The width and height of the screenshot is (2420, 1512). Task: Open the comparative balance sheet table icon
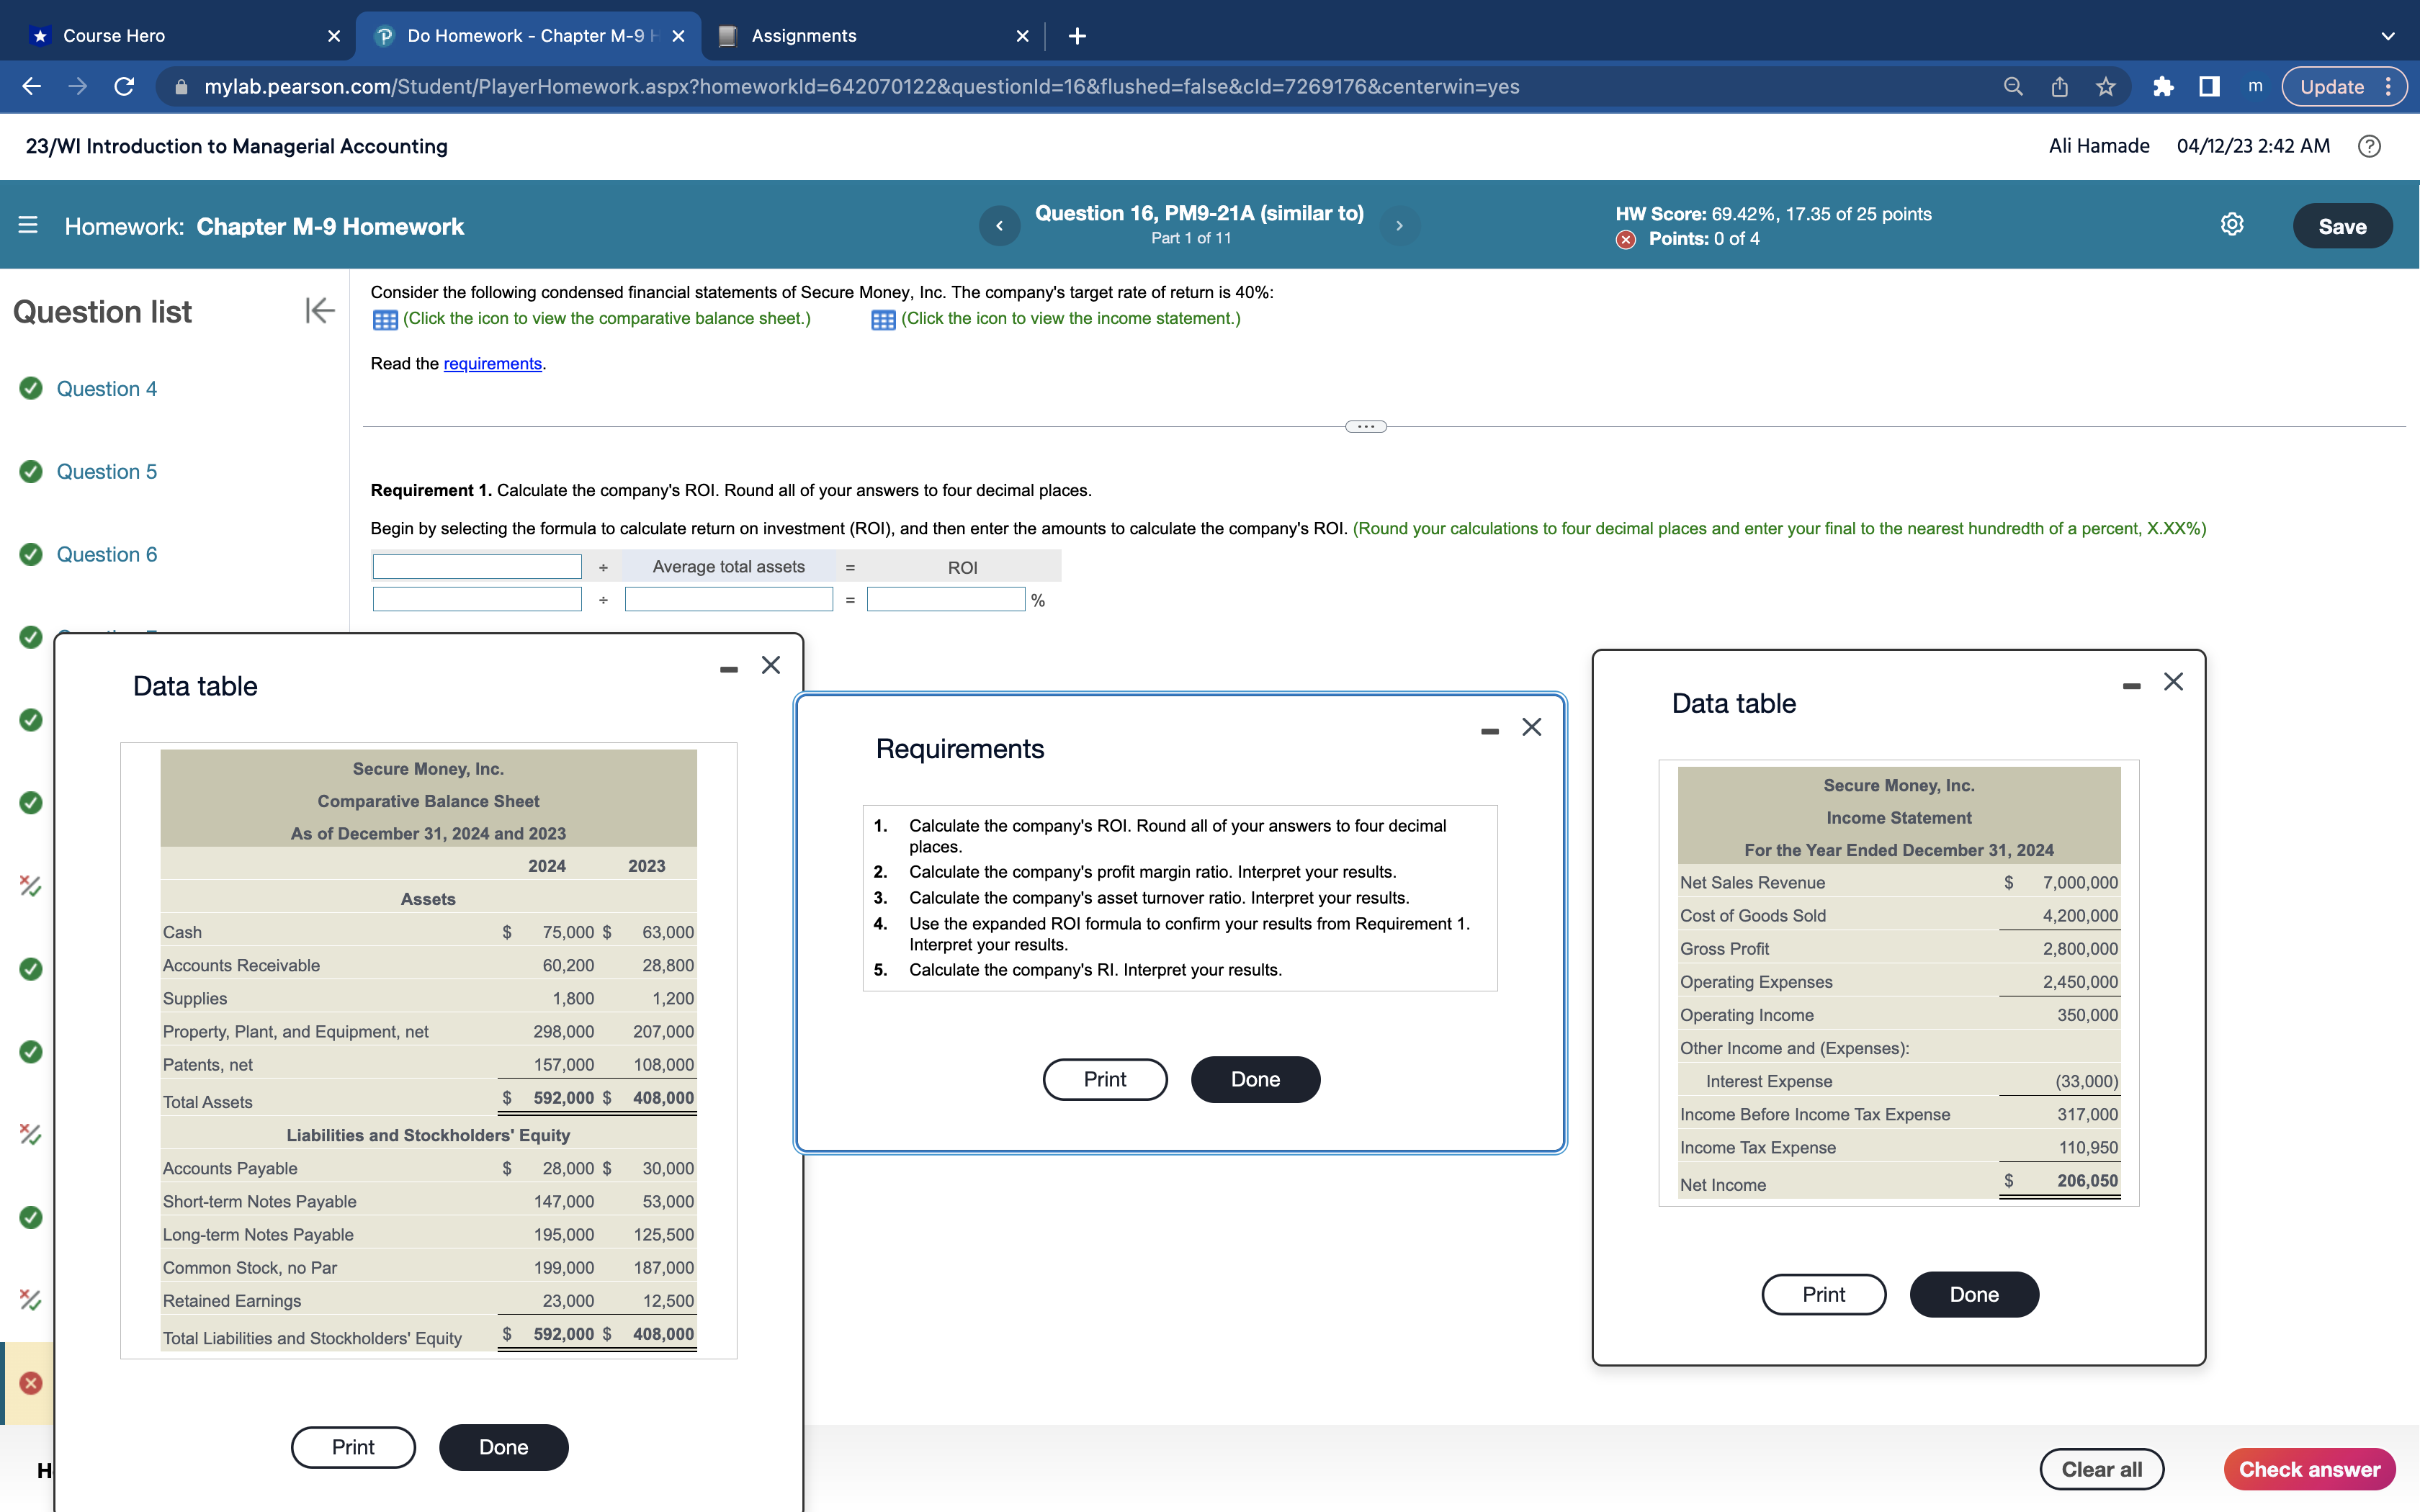click(x=385, y=320)
